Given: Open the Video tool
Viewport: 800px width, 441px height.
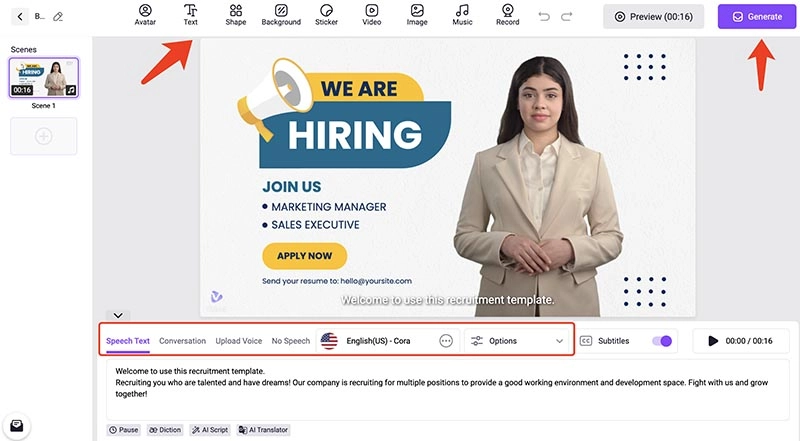Looking at the screenshot, I should click(372, 15).
